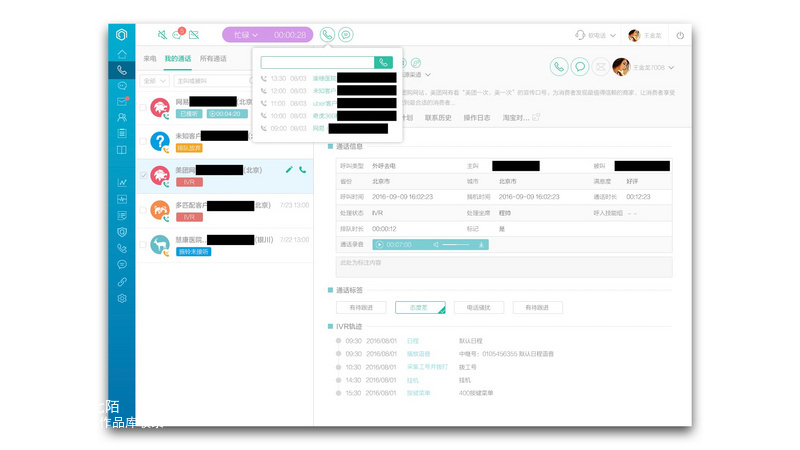Call the customer with round phone button

click(559, 67)
